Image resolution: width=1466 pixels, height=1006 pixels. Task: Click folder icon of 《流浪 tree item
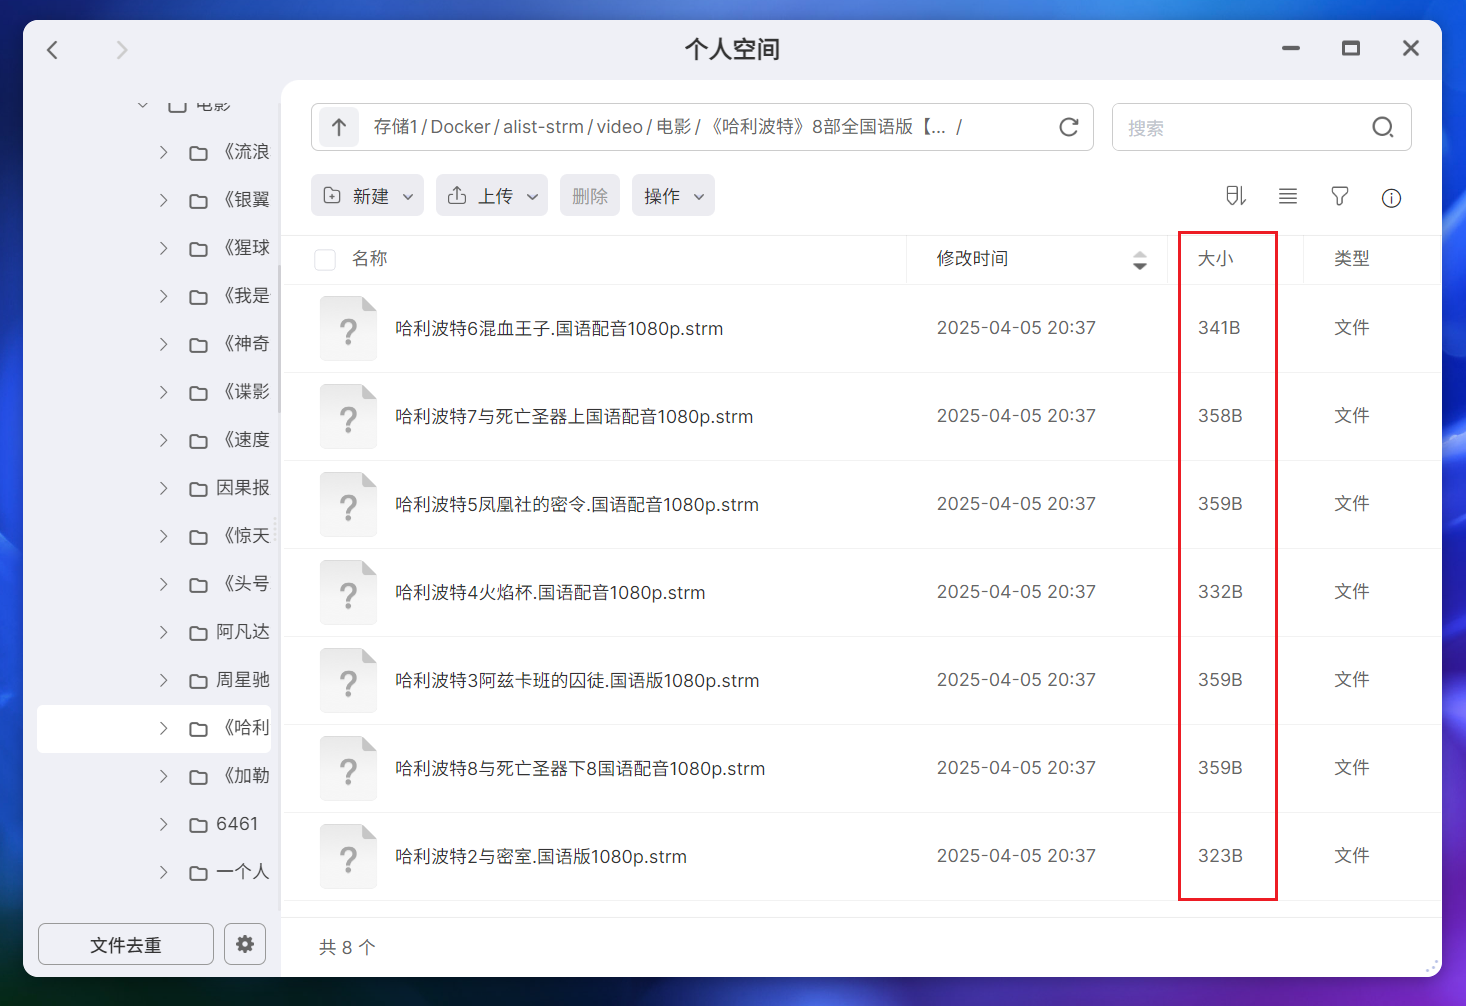199,153
